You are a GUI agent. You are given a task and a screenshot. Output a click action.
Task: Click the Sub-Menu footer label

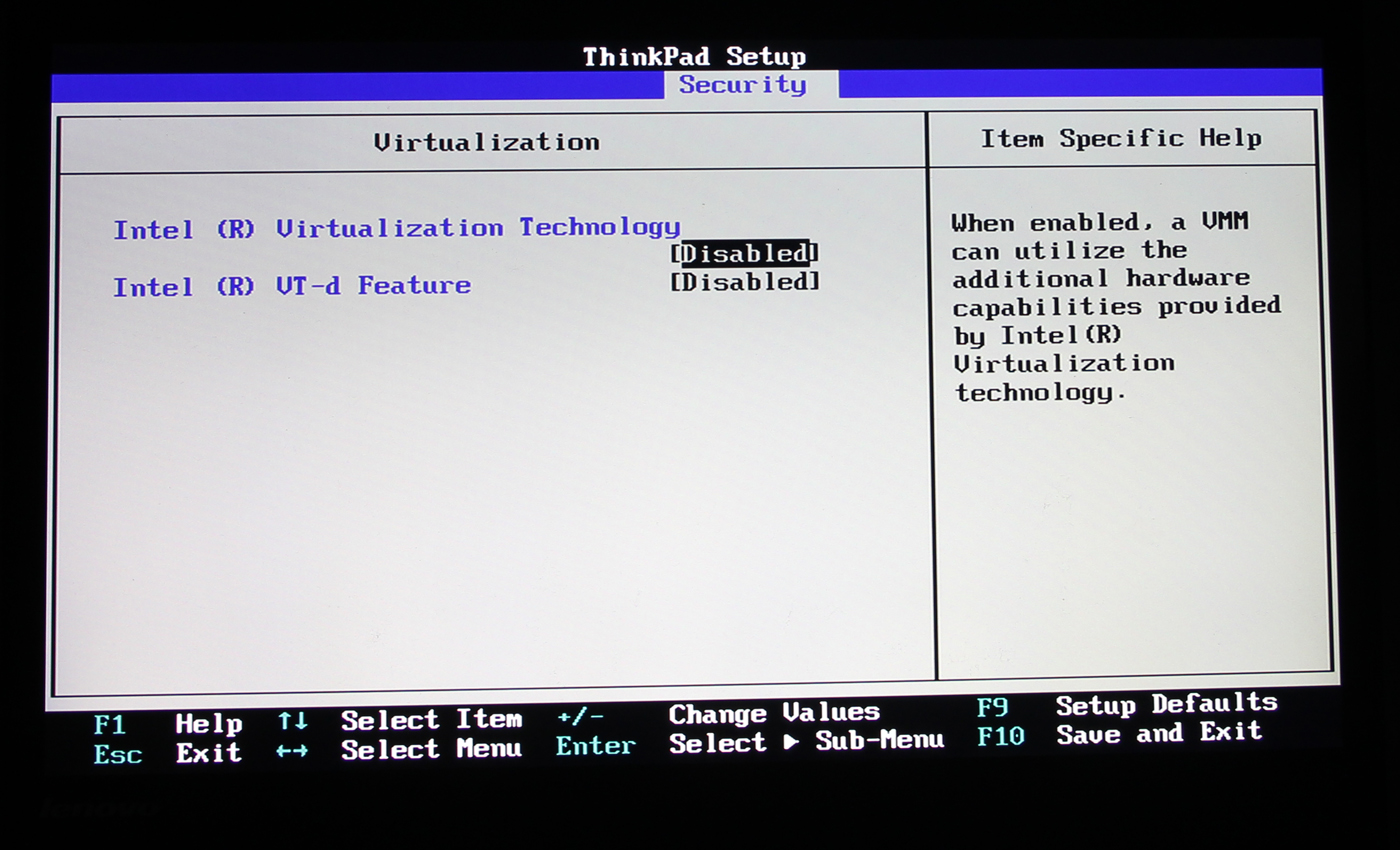(880, 741)
